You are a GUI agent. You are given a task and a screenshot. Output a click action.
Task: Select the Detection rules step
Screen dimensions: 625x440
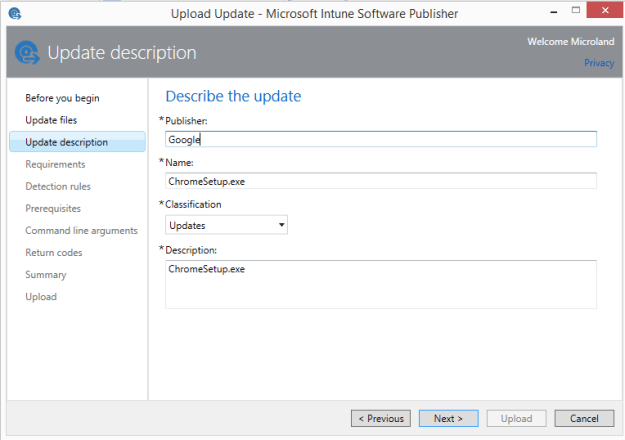pyautogui.click(x=58, y=186)
